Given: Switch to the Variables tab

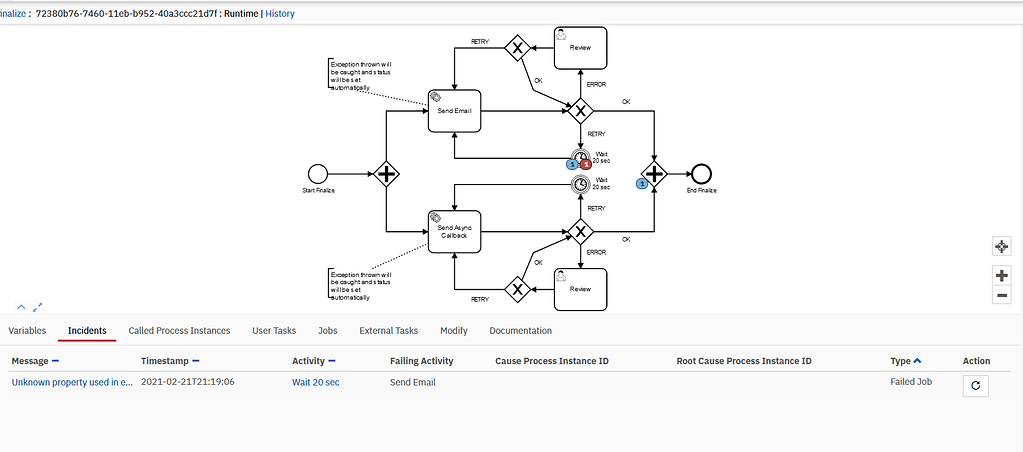Looking at the screenshot, I should coord(27,330).
